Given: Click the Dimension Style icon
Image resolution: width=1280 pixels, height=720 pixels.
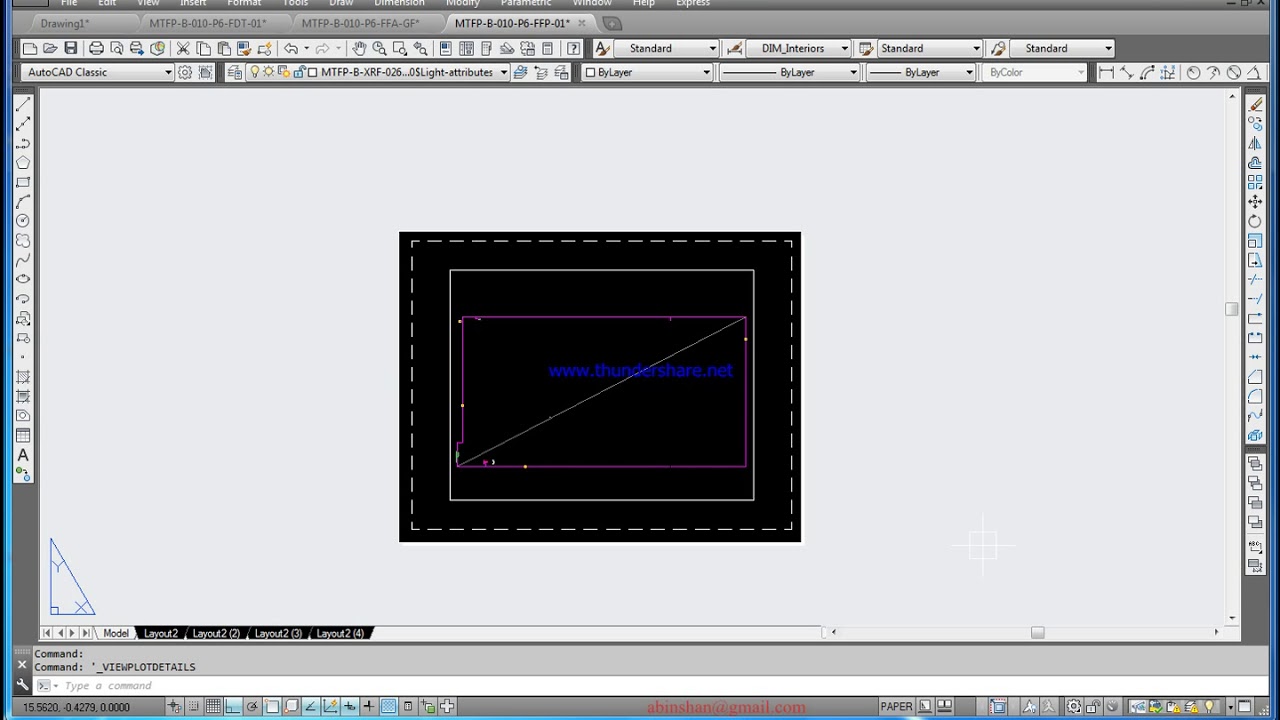Looking at the screenshot, I should pos(735,48).
